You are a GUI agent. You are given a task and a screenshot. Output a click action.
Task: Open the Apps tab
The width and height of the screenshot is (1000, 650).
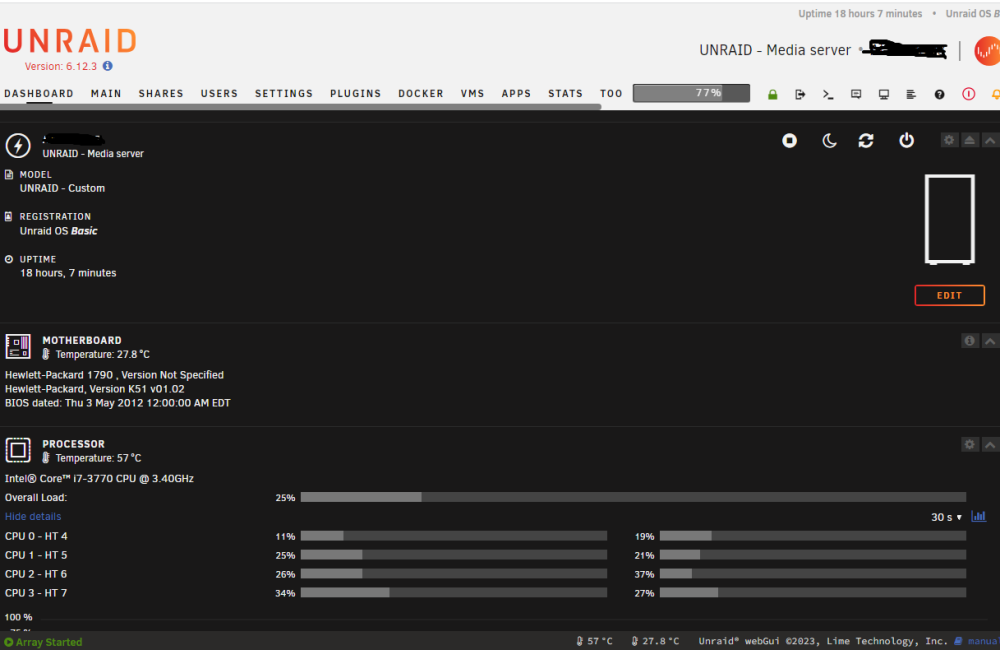click(x=516, y=94)
